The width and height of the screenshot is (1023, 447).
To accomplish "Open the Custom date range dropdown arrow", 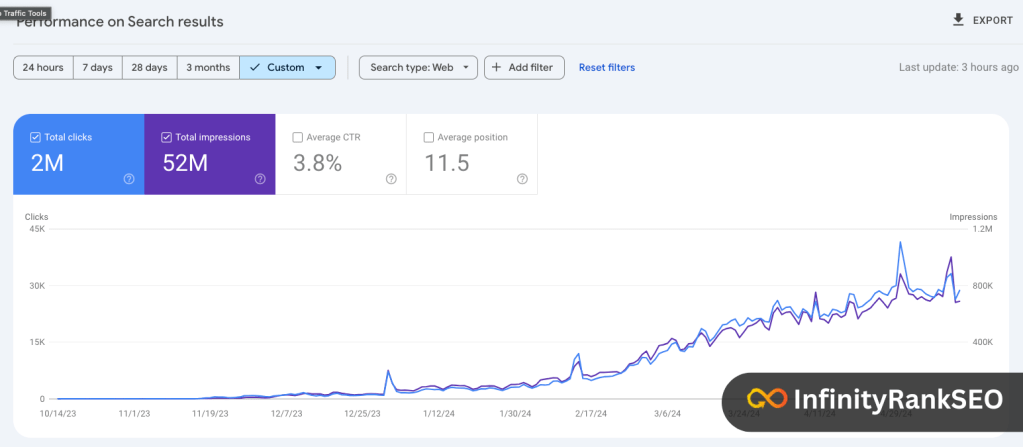I will [x=319, y=68].
